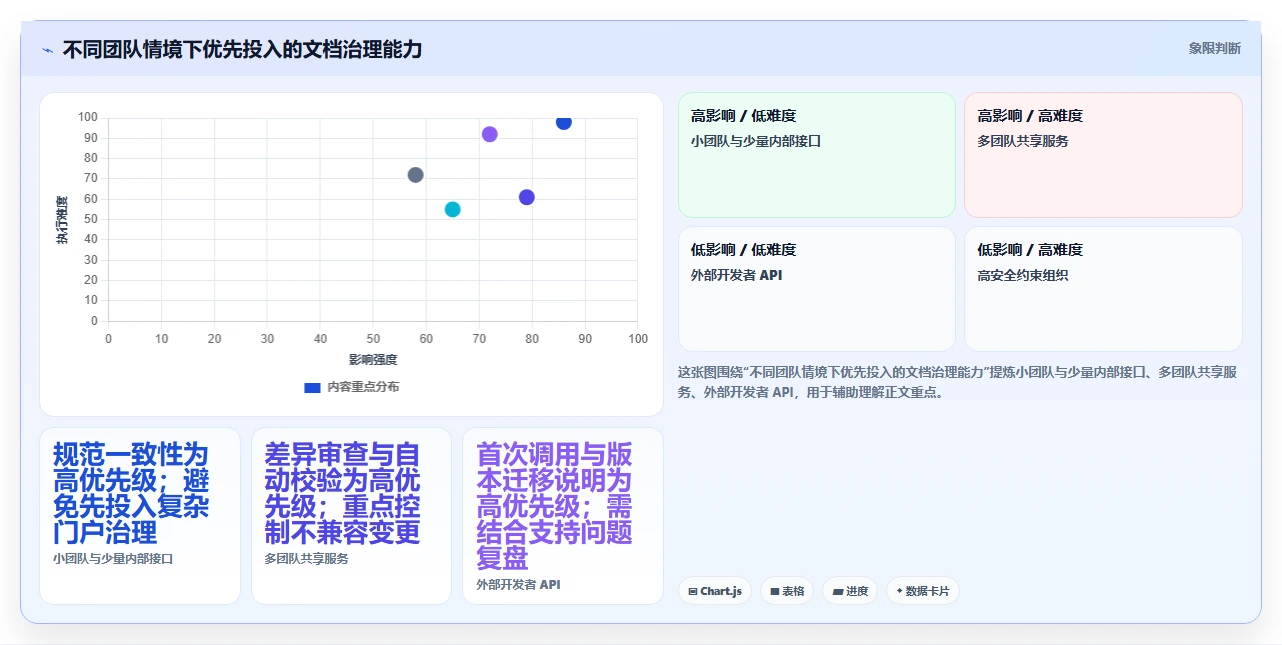Open the 高影响 / 低难度 quadrant card
This screenshot has width=1282, height=645.
click(817, 155)
